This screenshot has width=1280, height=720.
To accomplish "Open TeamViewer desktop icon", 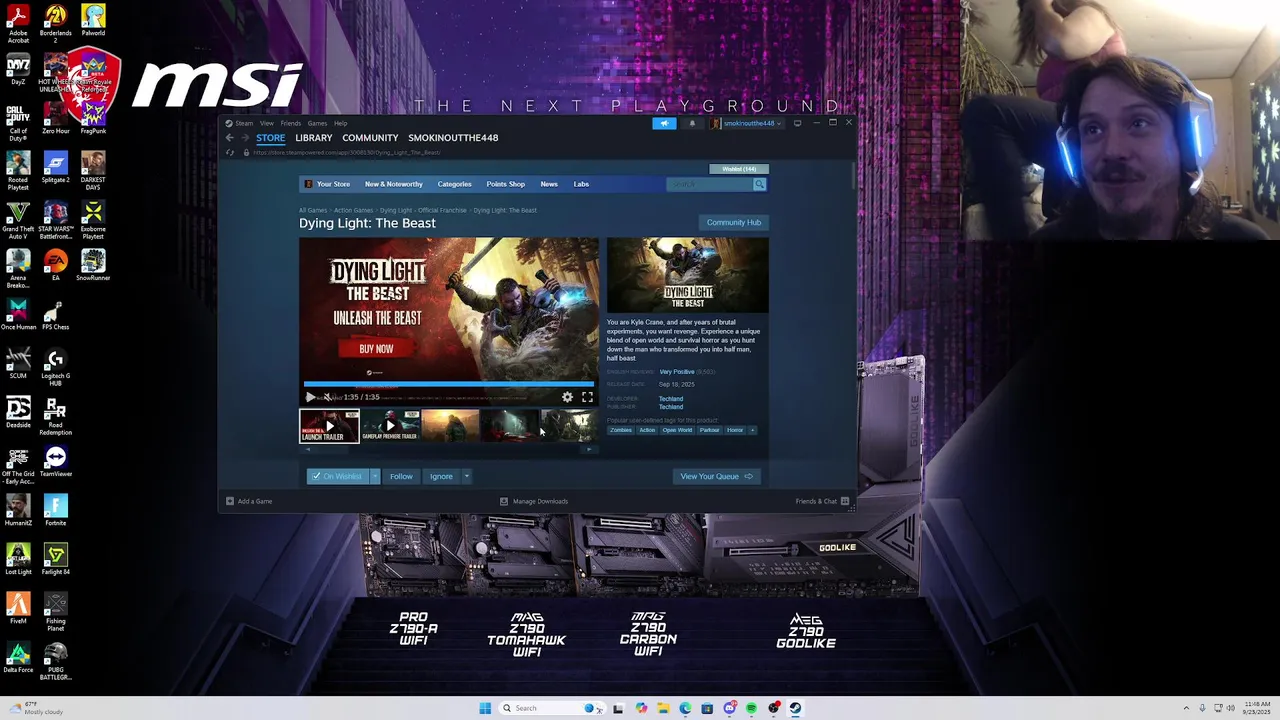I will point(55,461).
